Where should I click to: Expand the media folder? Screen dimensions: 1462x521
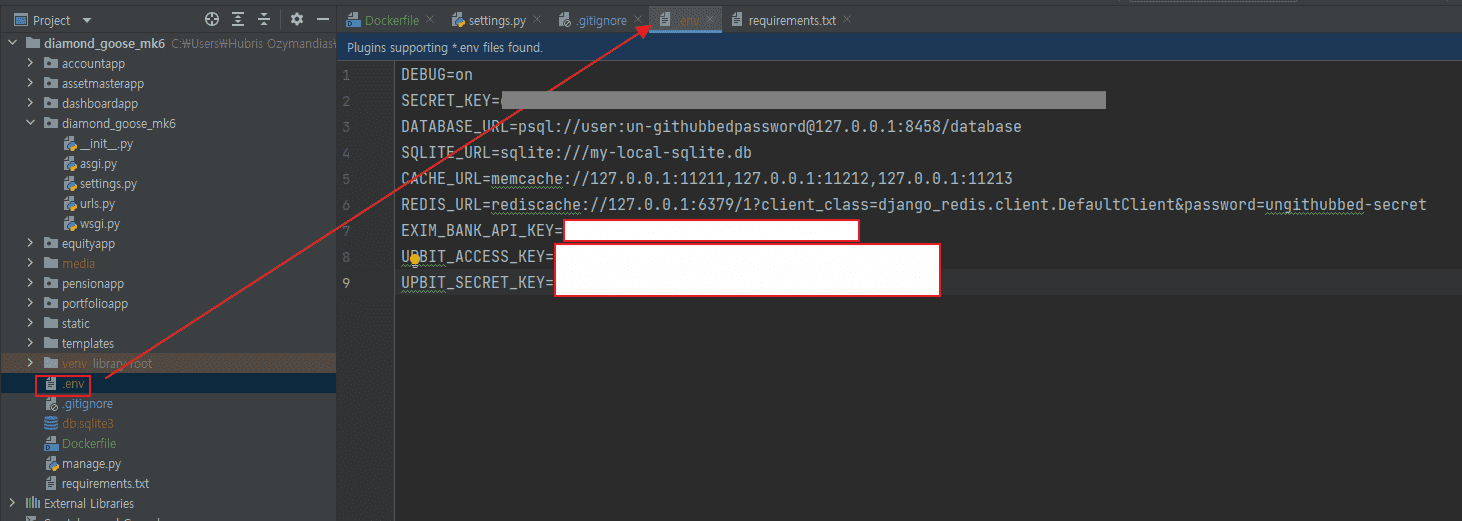(30, 263)
